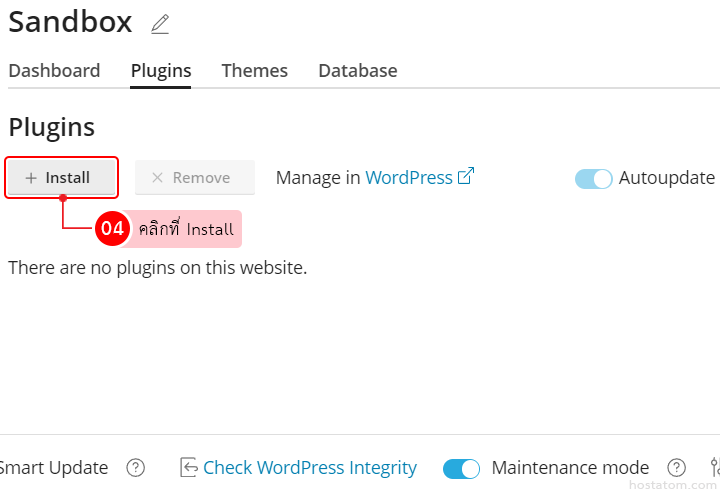Screen dimensions: 720x492
Task: Switch to the Themes tab
Action: click(255, 71)
